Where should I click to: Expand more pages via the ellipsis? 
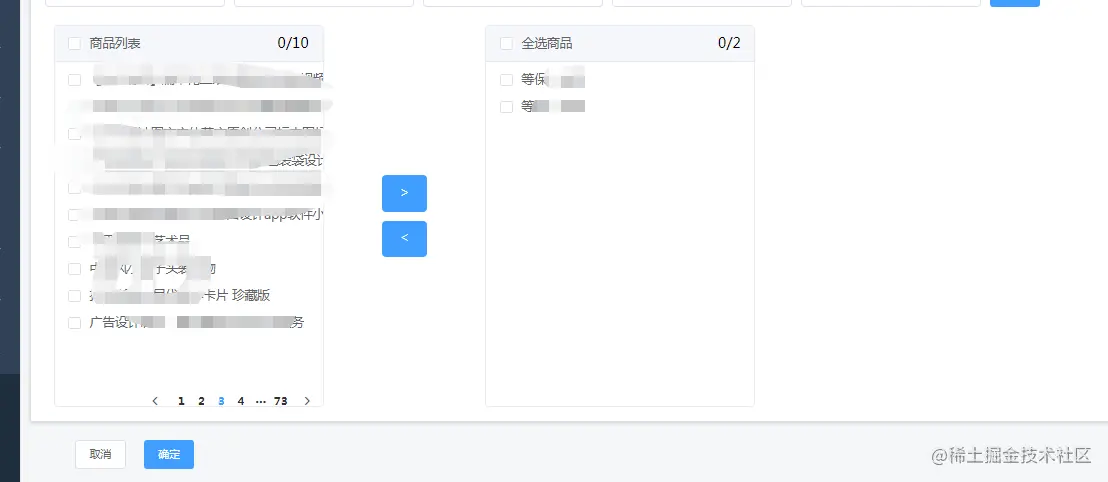(261, 401)
